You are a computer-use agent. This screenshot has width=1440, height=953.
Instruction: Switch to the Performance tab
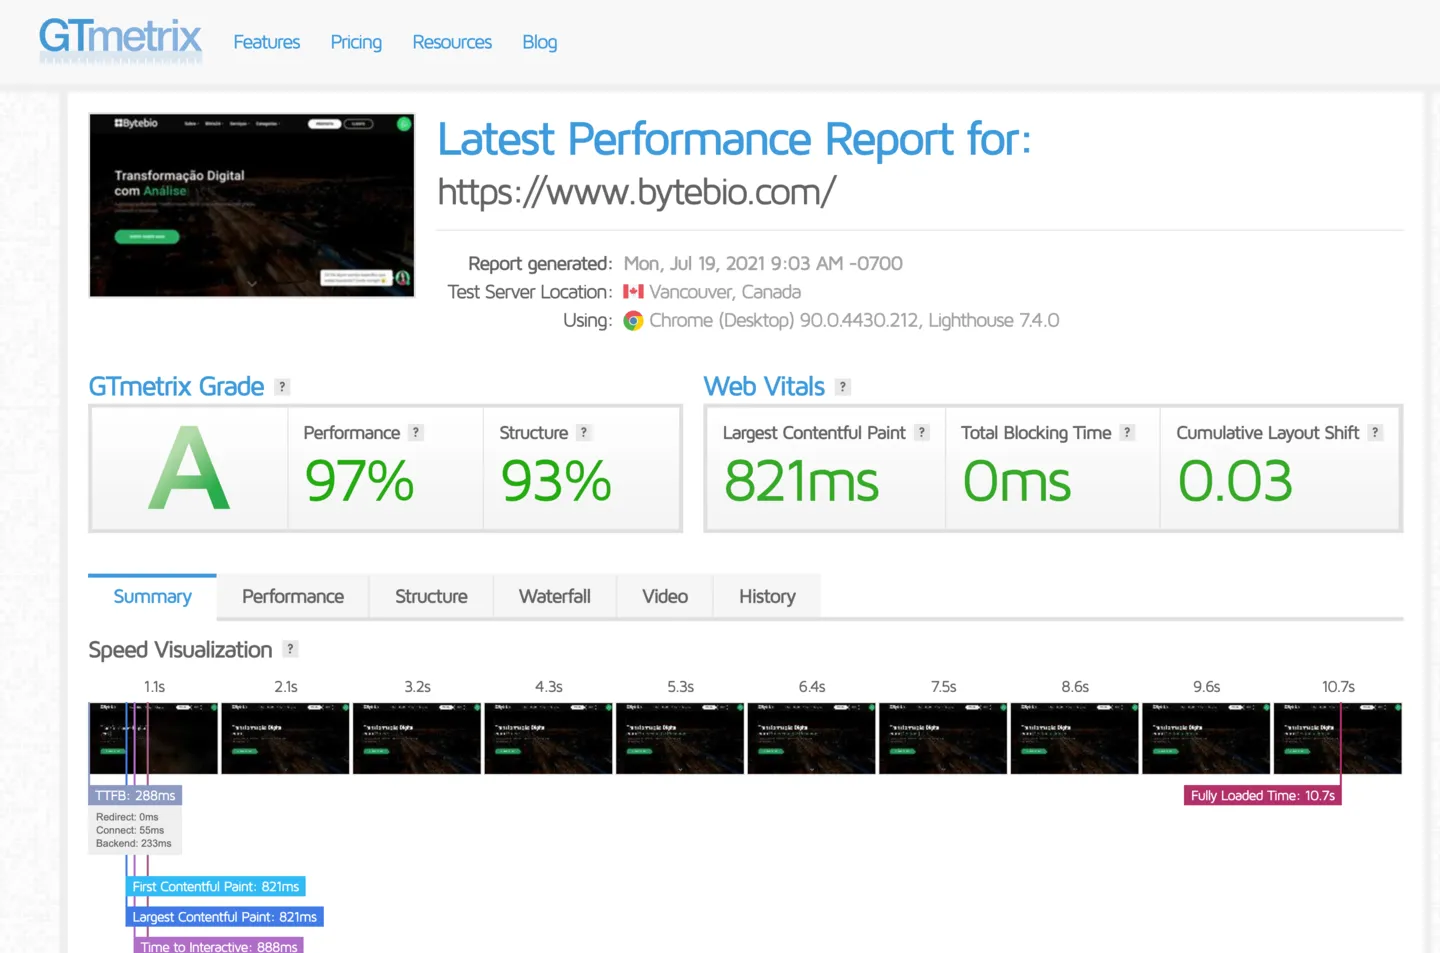[x=293, y=597]
